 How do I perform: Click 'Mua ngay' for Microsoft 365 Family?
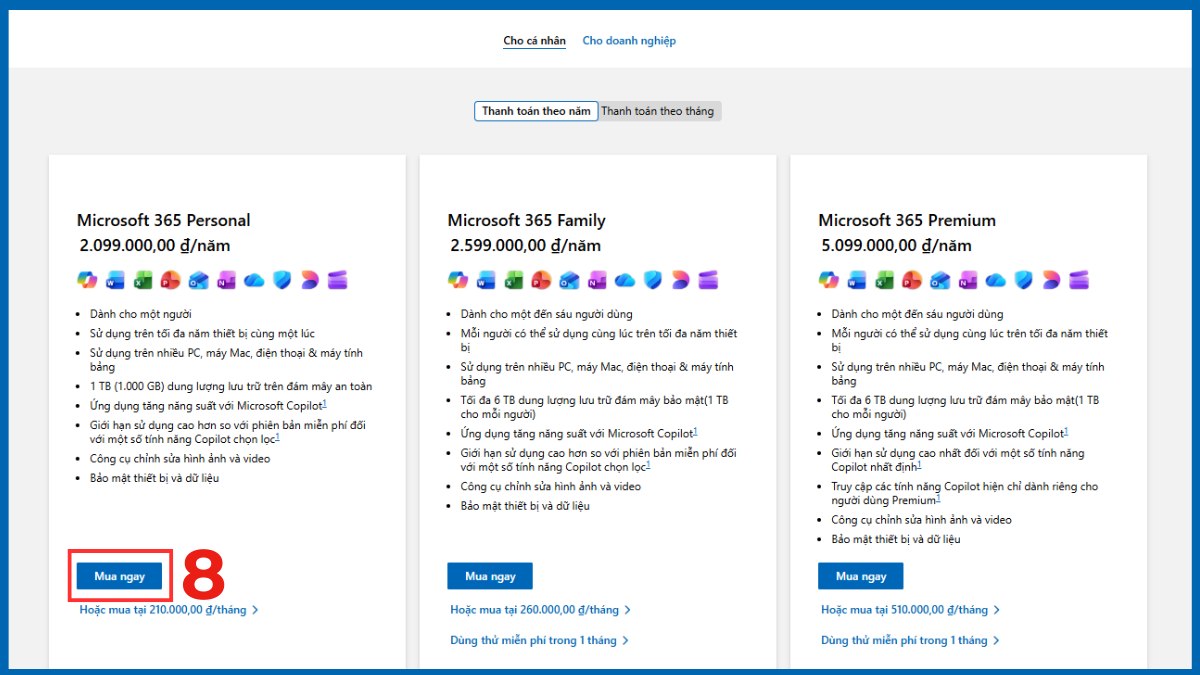click(x=490, y=576)
